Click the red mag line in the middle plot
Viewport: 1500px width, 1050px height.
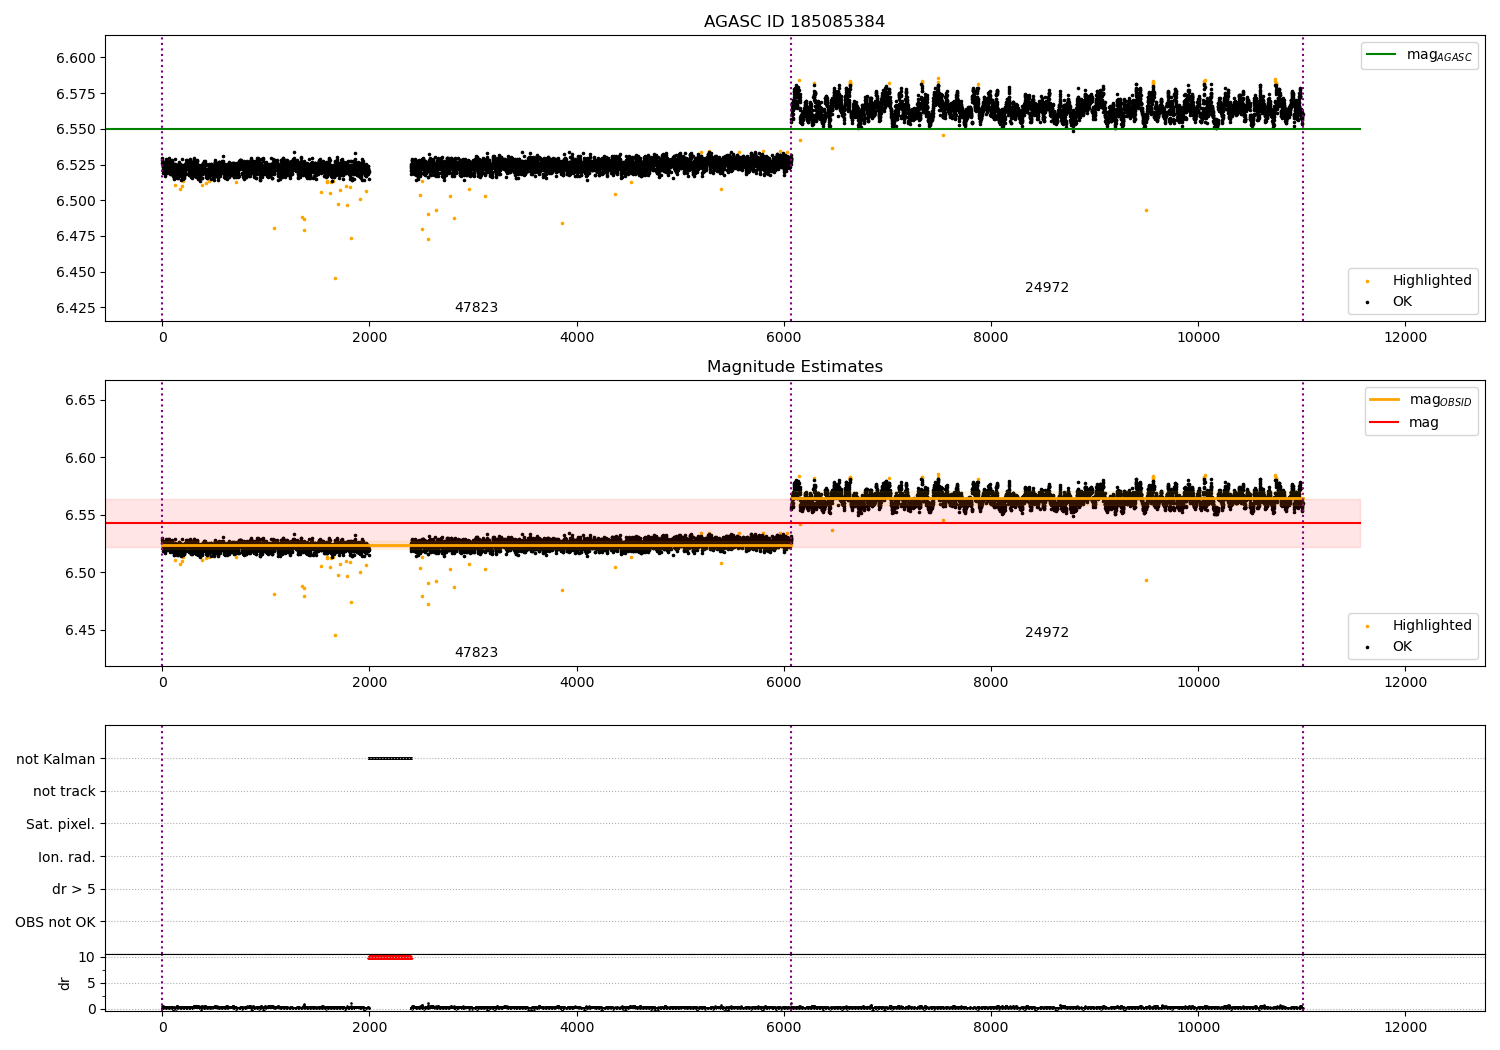(x=733, y=523)
